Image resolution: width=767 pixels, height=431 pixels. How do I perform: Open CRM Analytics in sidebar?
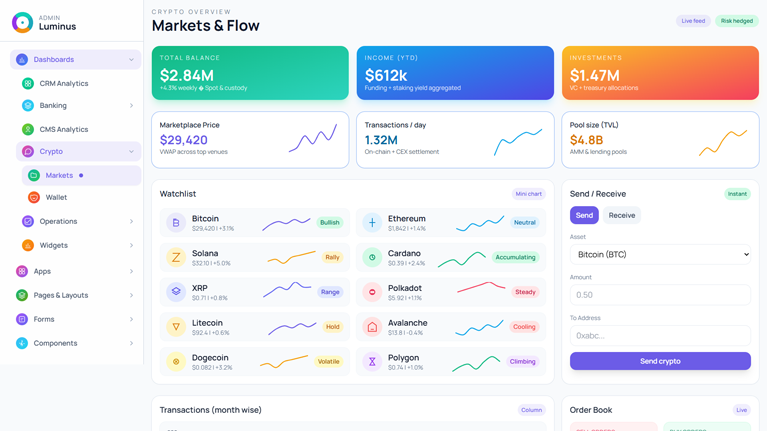pyautogui.click(x=64, y=84)
